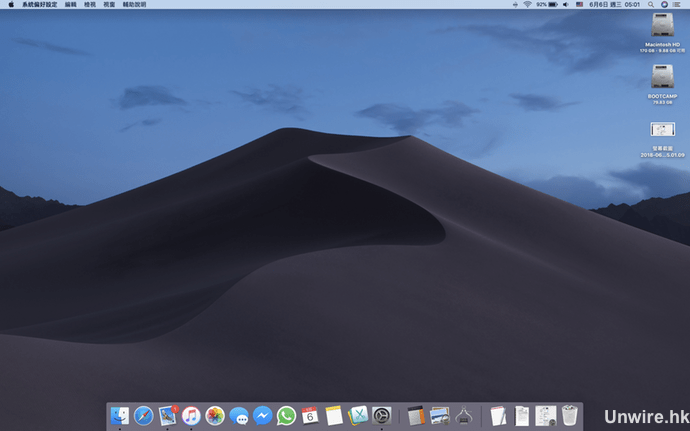Open Finder from the Dock
690x431 pixels.
(x=120, y=416)
